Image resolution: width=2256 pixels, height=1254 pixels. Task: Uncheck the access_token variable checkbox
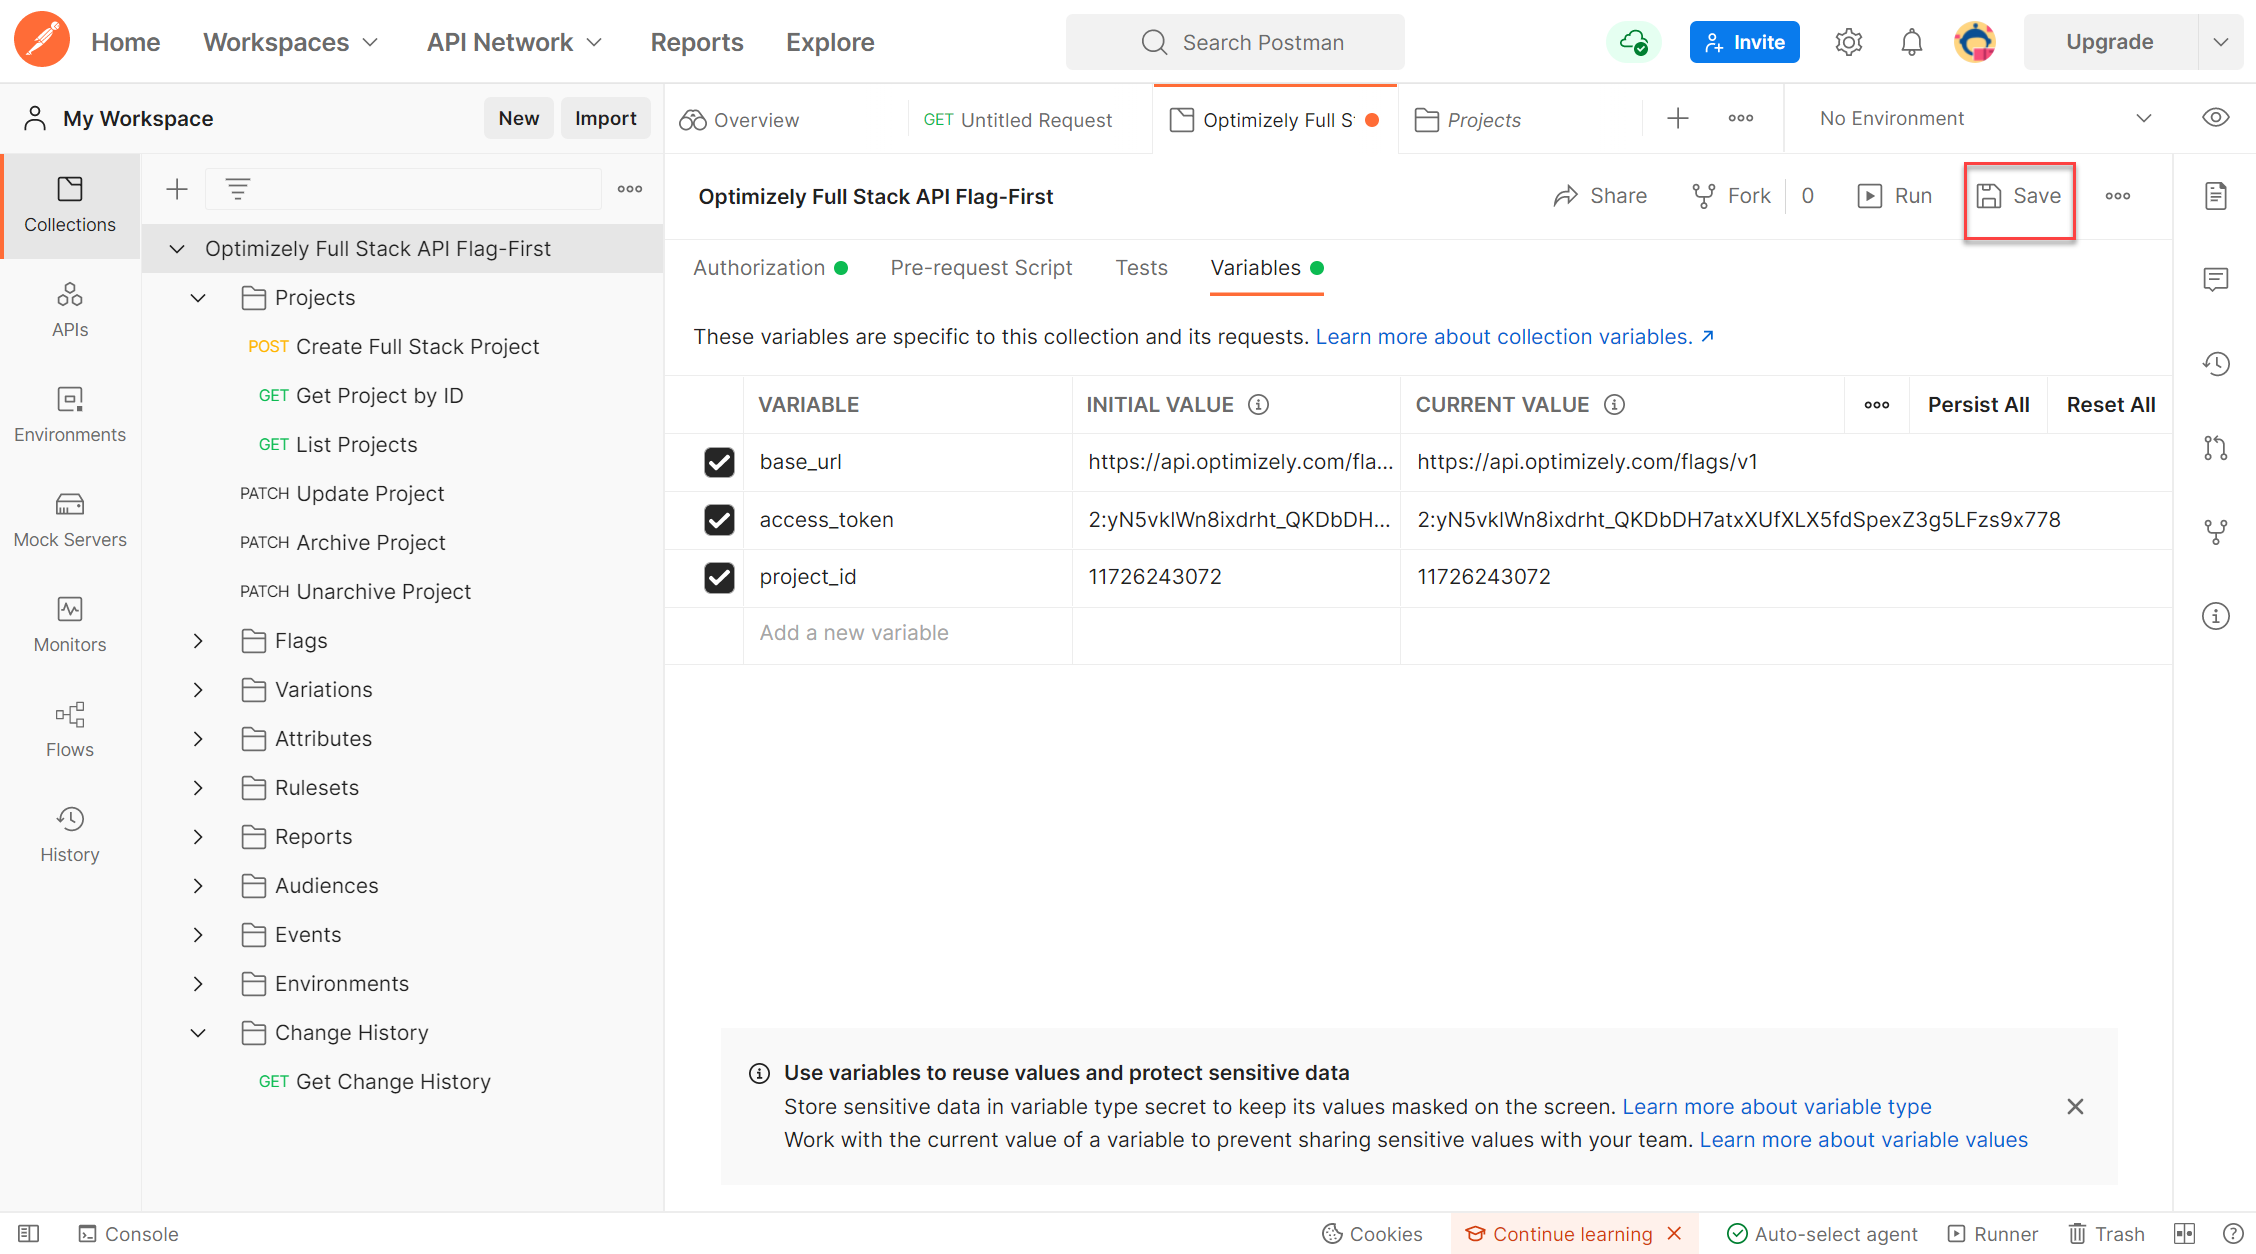point(719,520)
